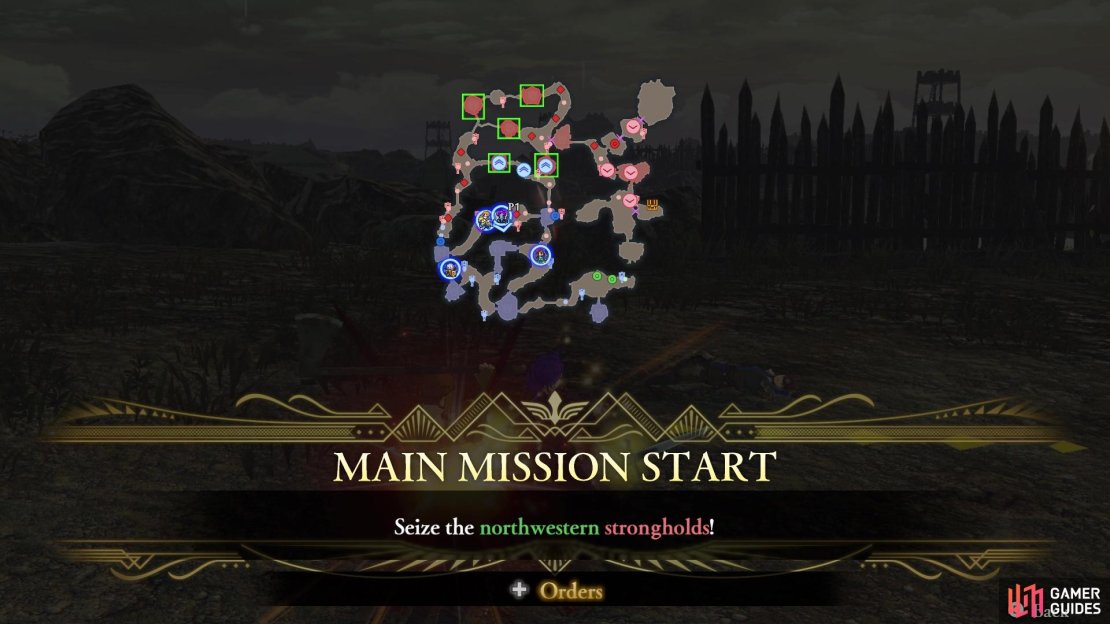Click the plus icon next to Orders

(519, 589)
